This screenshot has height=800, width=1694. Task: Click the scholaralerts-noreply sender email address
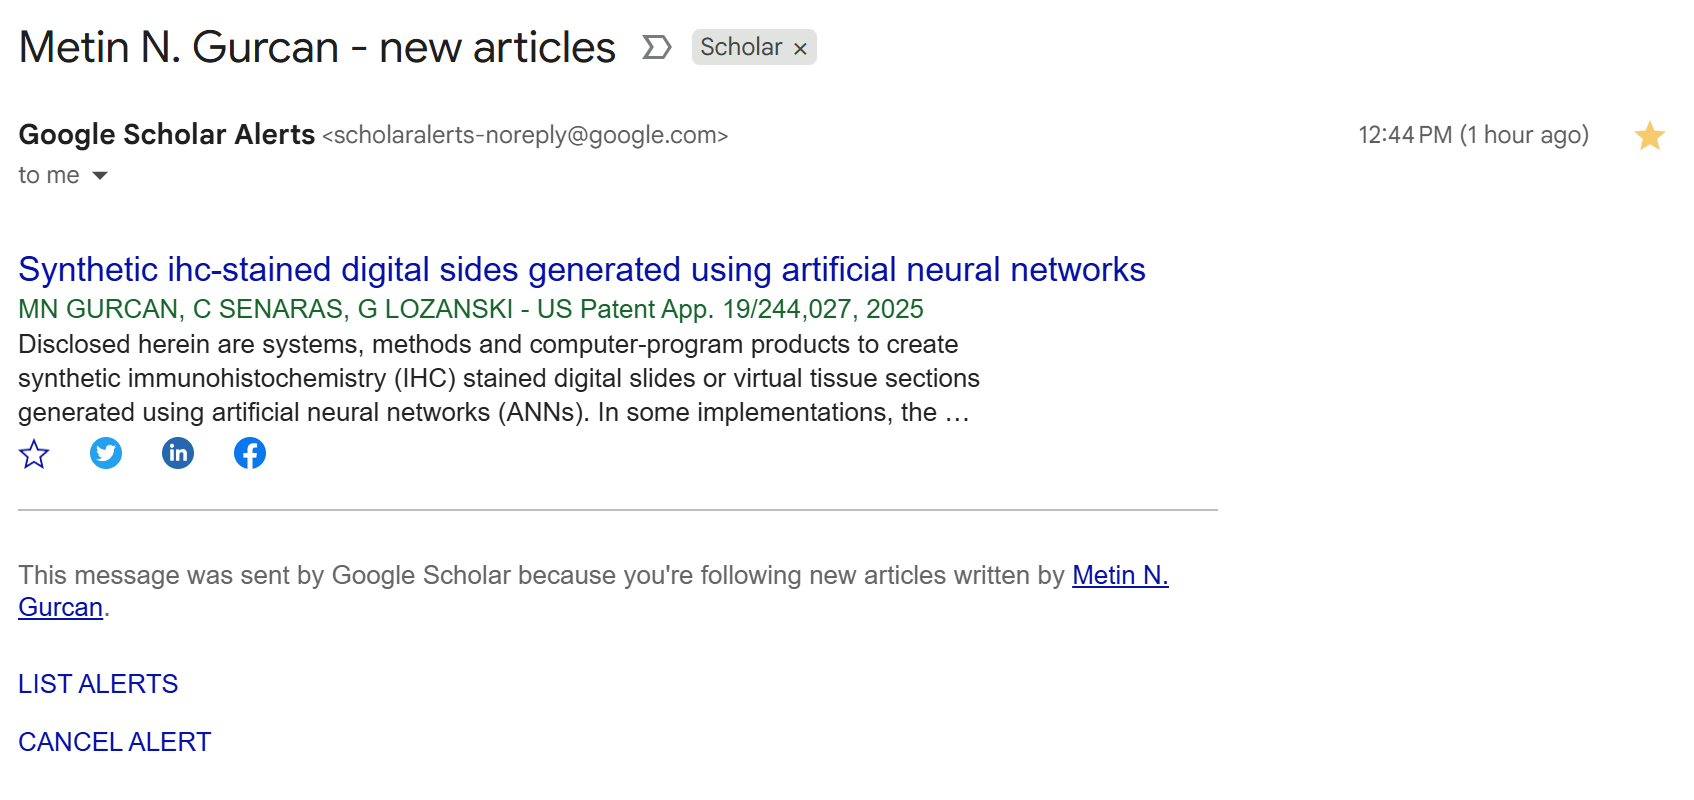tap(525, 135)
